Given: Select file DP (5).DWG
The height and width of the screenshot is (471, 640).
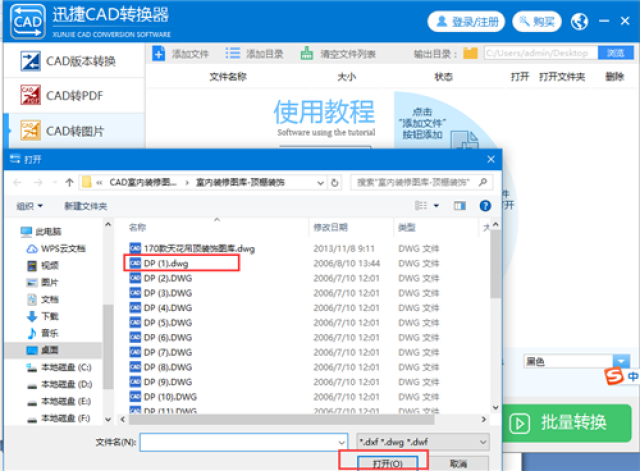Looking at the screenshot, I should (x=161, y=322).
